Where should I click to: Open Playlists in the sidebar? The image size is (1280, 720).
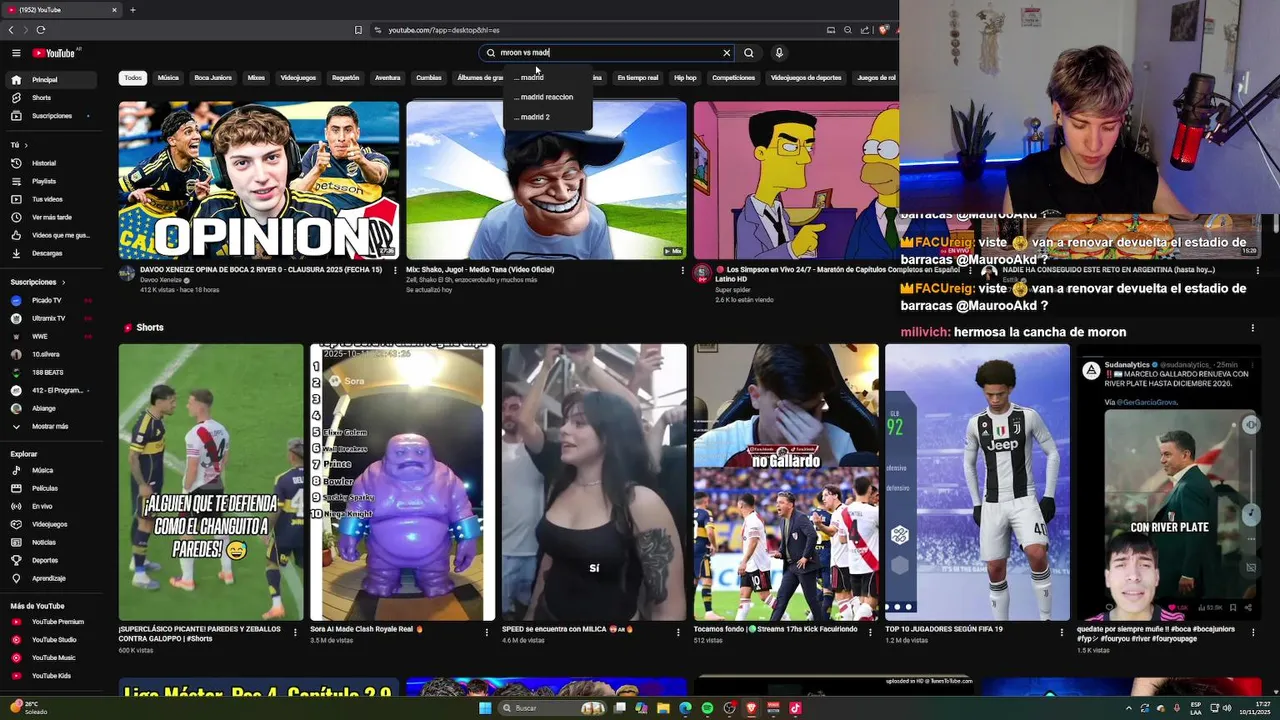pos(53,181)
